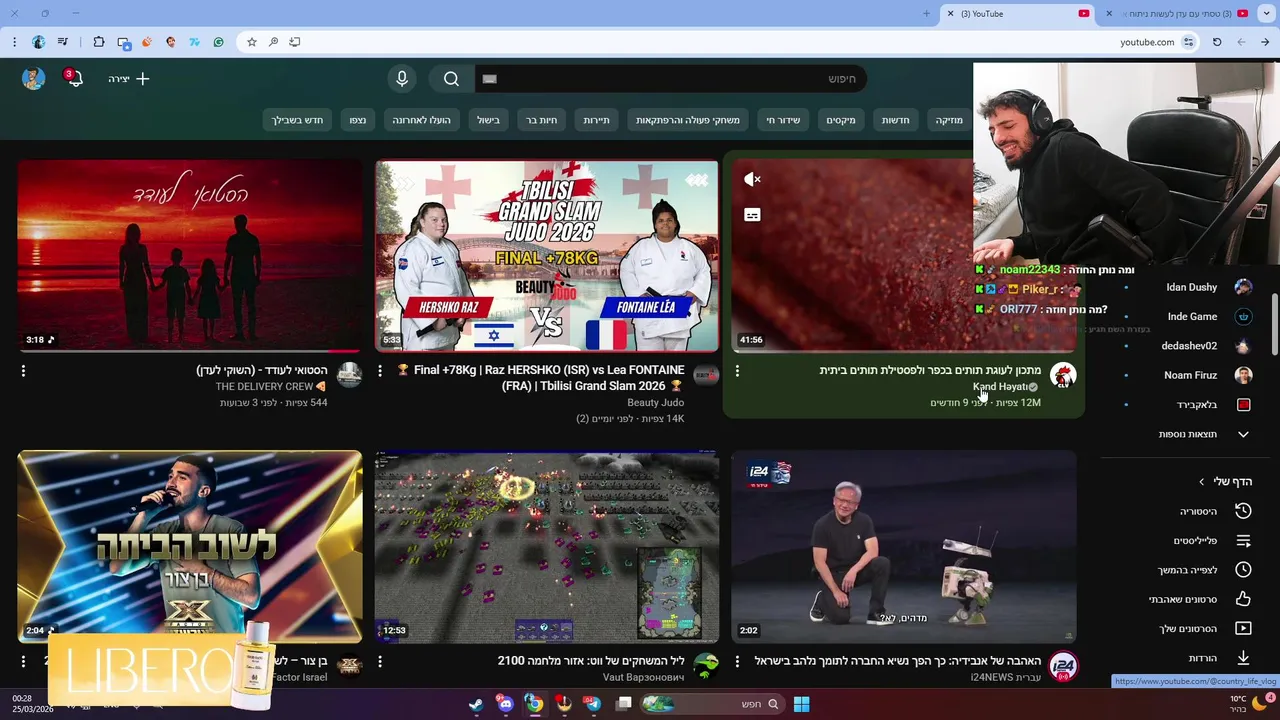Select the בישול category chip

[x=488, y=120]
